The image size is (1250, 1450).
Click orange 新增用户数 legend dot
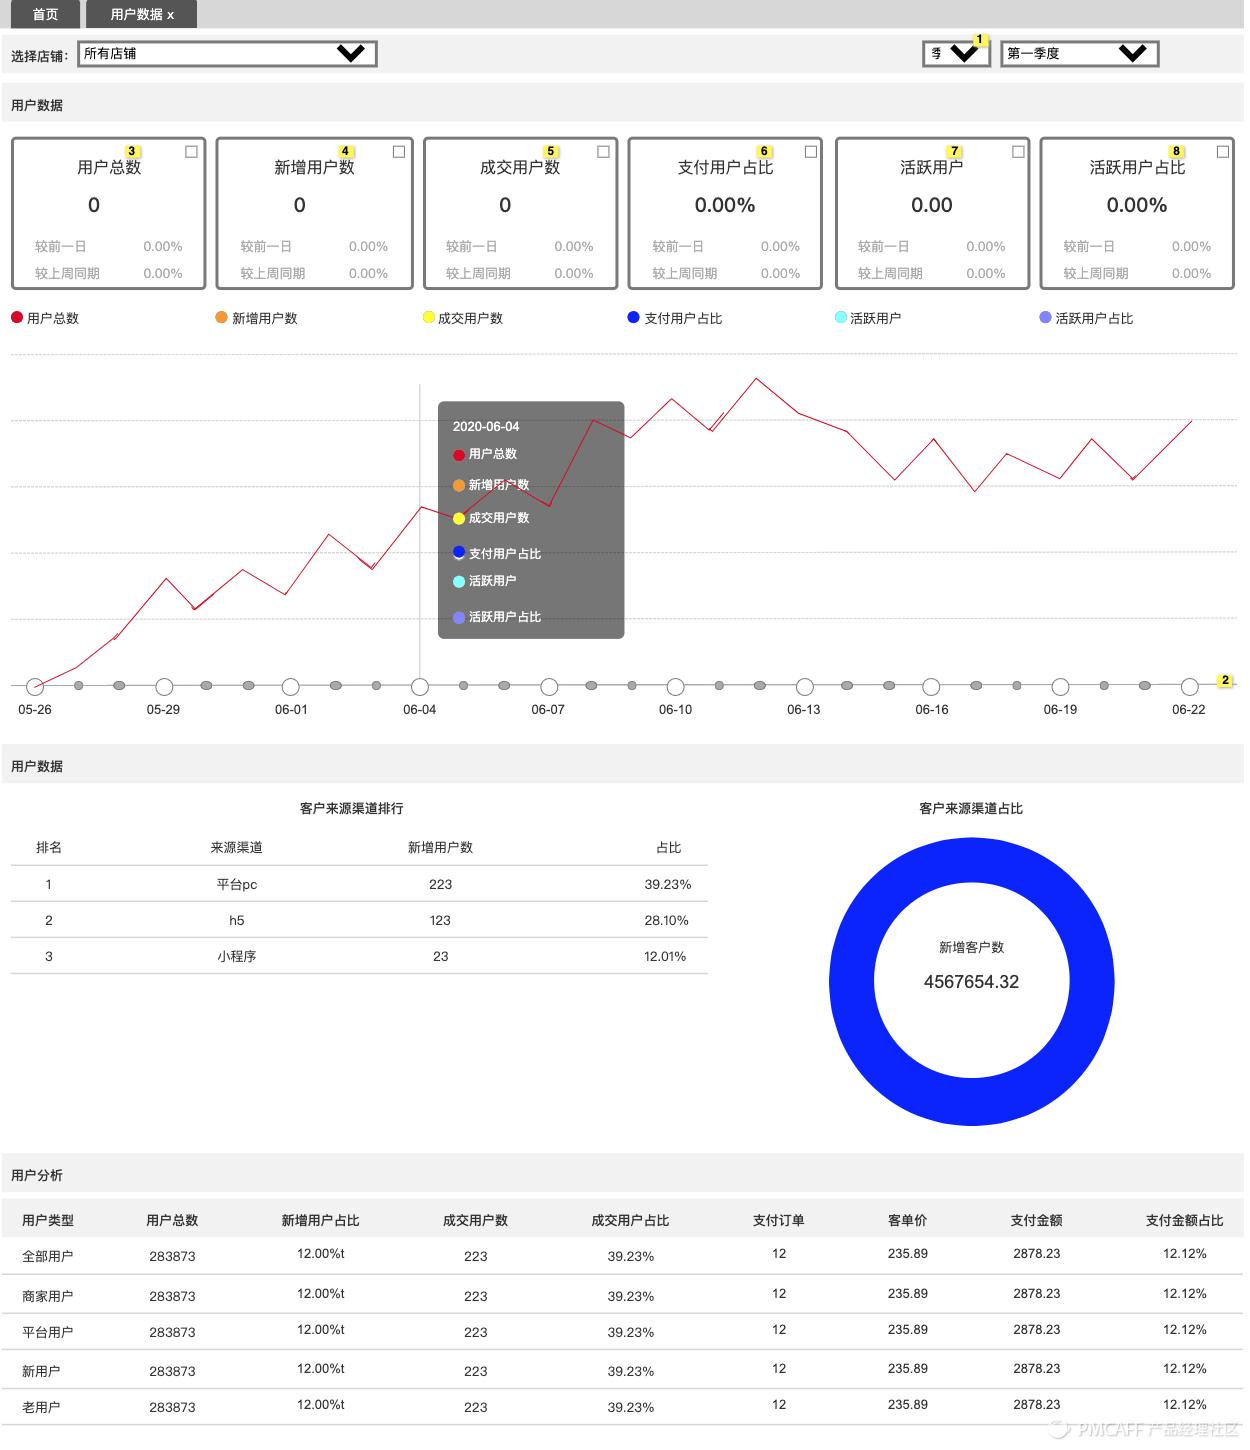222,317
